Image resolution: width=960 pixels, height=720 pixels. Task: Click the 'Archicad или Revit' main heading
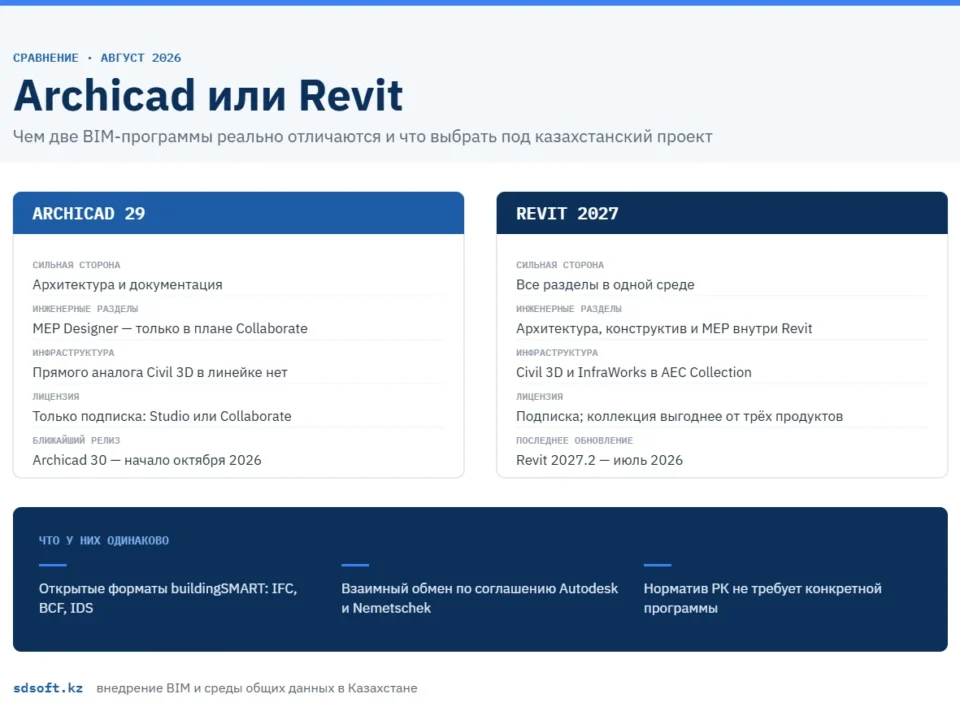tap(208, 96)
